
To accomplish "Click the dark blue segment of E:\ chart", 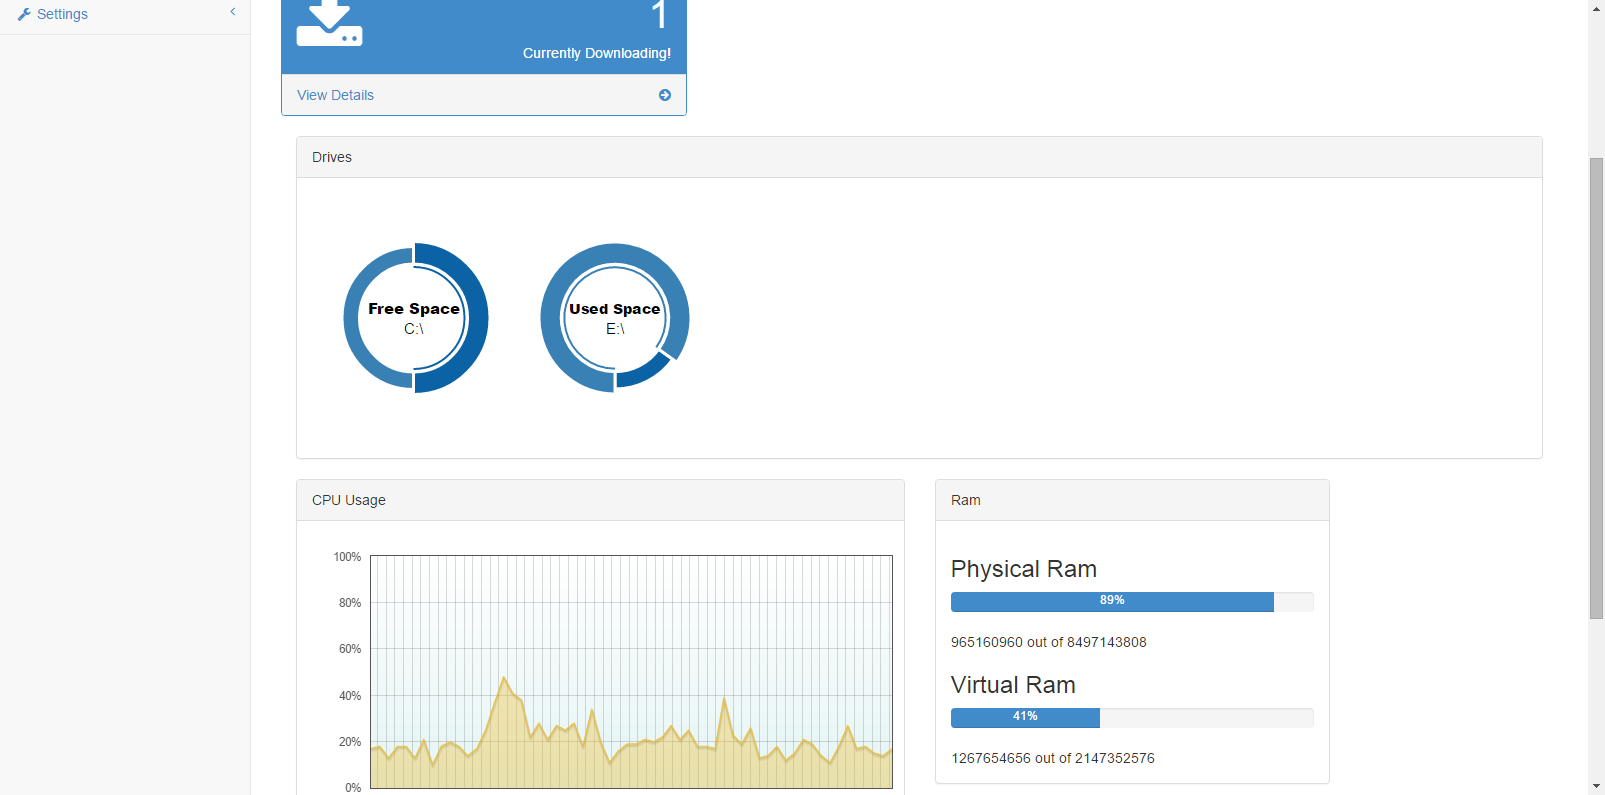I will coord(643,372).
